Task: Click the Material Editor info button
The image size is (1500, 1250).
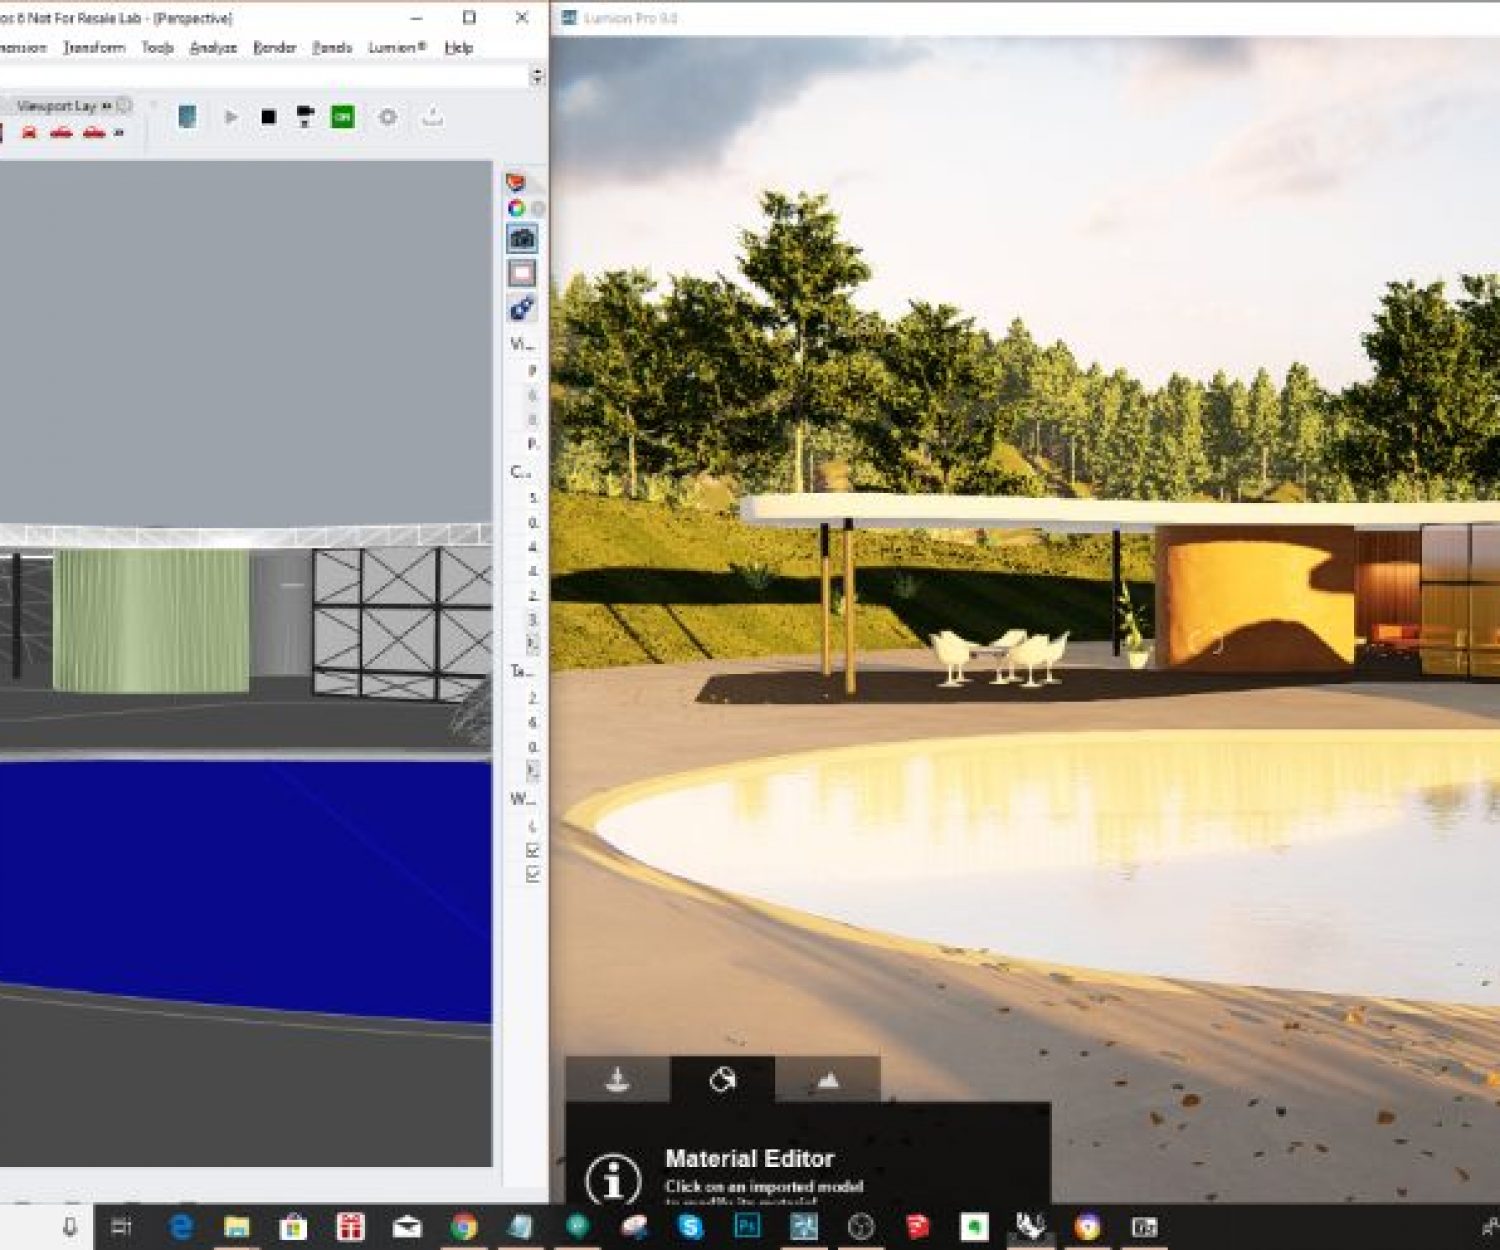Action: [610, 1180]
